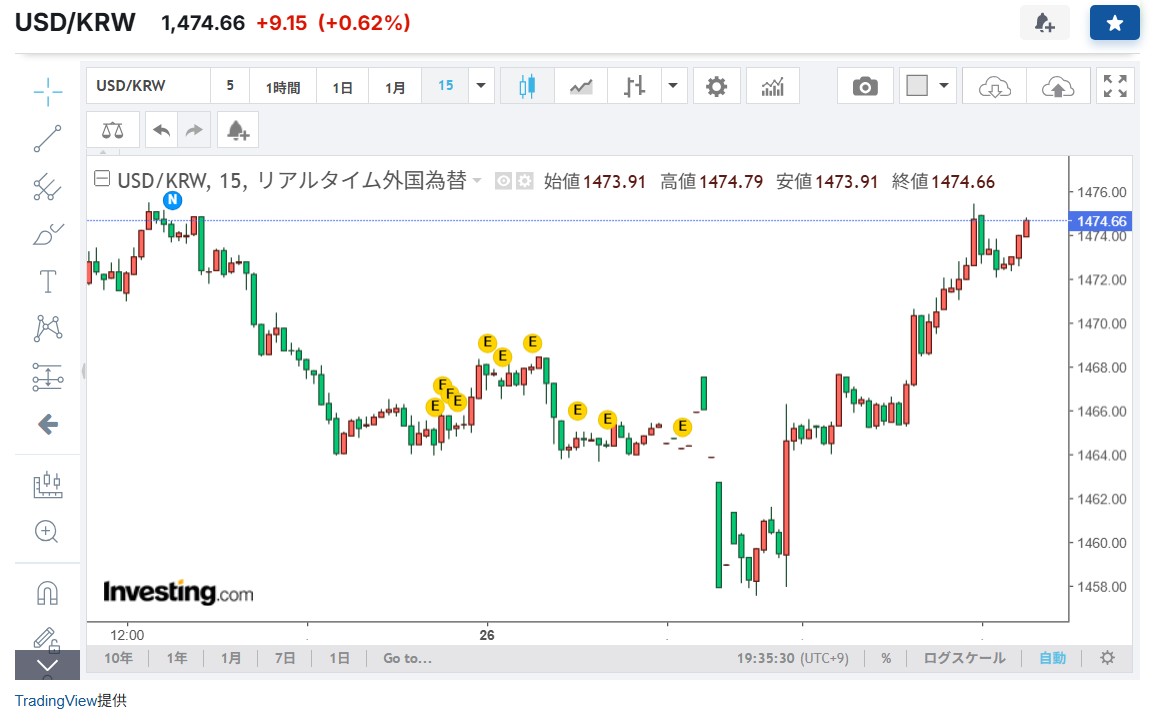Enter fullscreen chart mode
This screenshot has height=722, width=1167.
[1115, 87]
